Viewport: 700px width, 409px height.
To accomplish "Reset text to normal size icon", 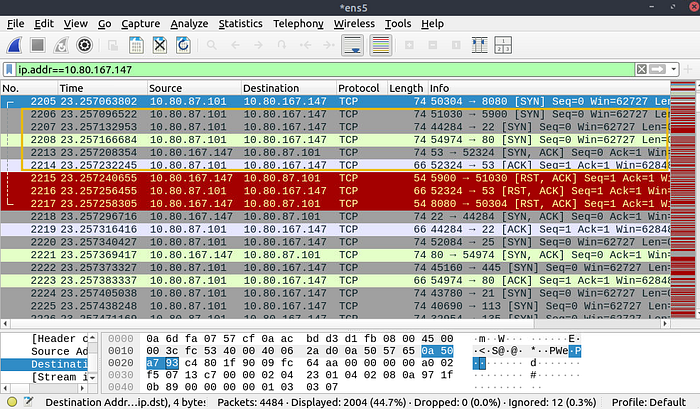I will tap(456, 45).
